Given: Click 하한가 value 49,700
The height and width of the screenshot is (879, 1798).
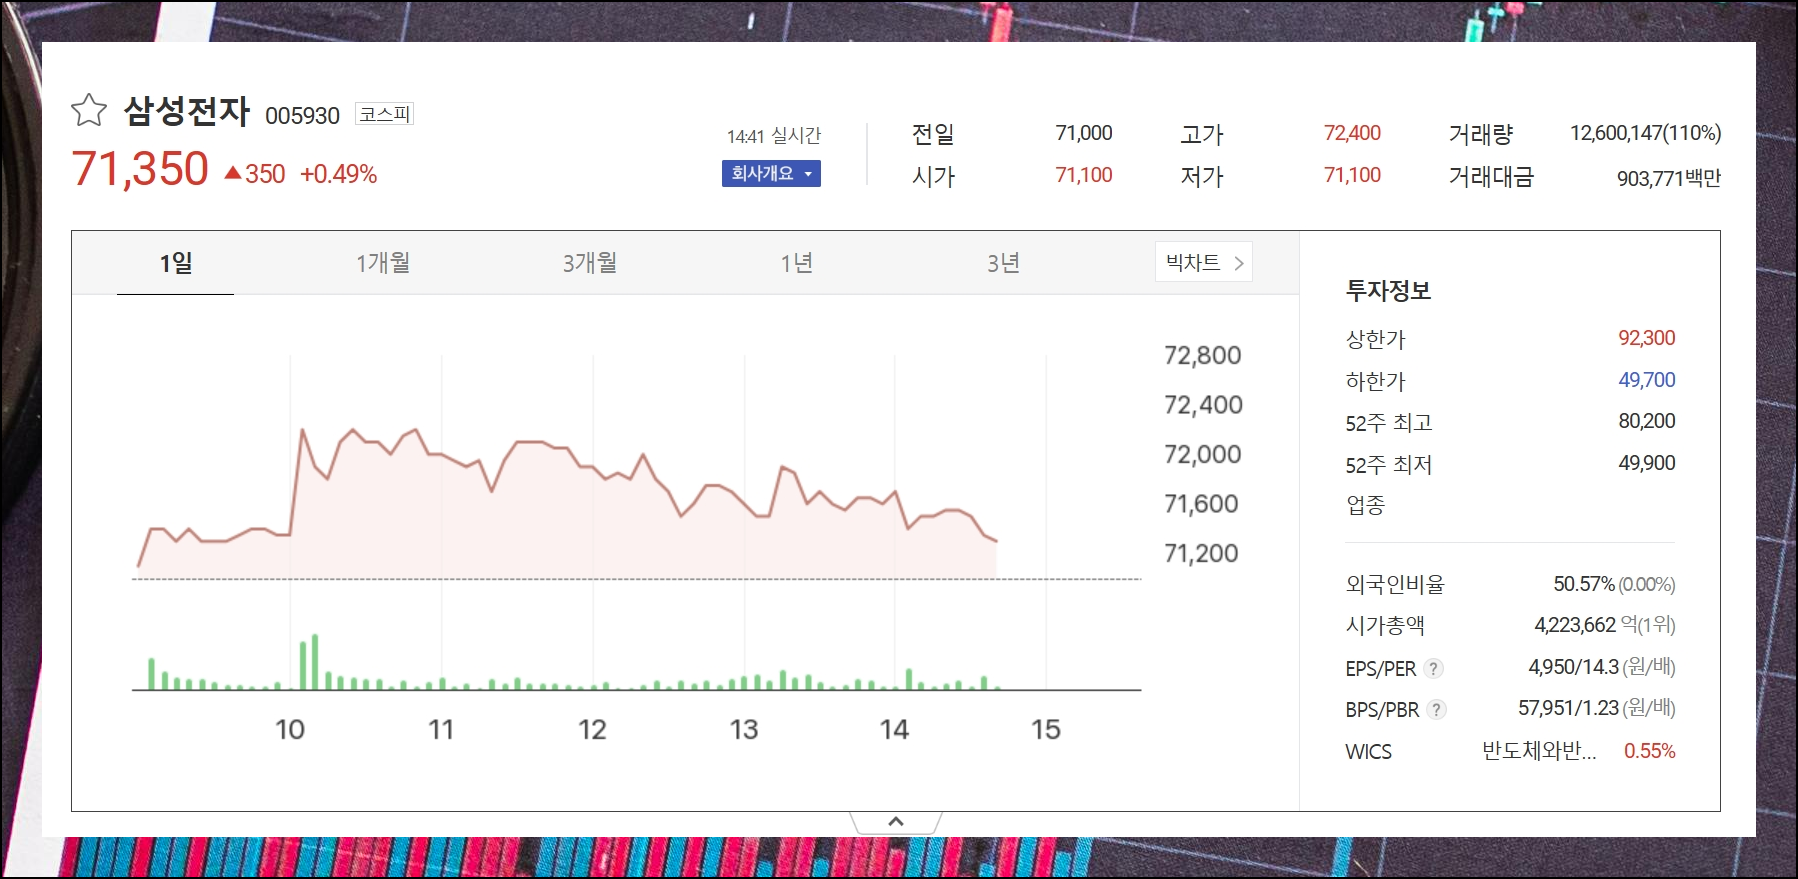Looking at the screenshot, I should click(x=1647, y=380).
